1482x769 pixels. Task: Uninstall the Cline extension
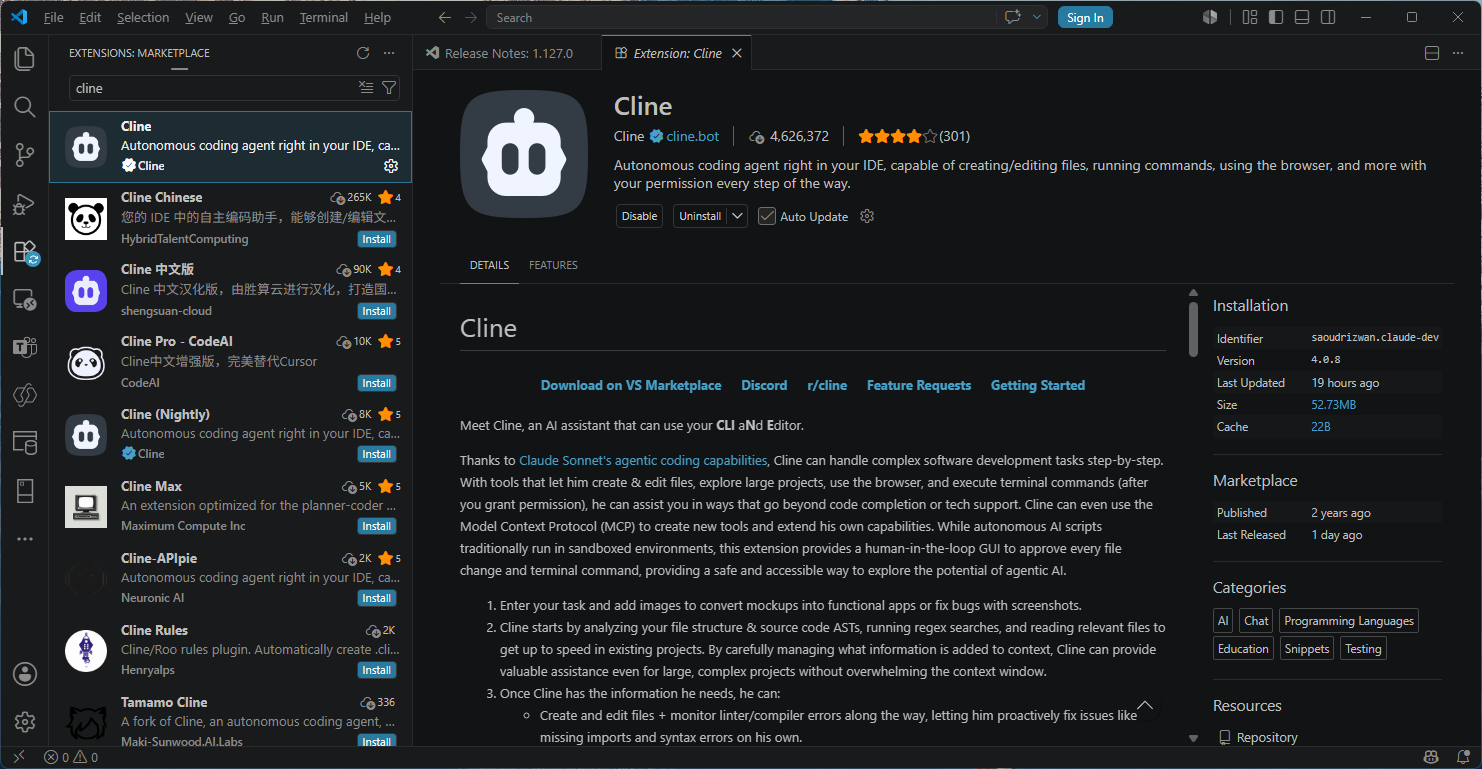pyautogui.click(x=700, y=216)
